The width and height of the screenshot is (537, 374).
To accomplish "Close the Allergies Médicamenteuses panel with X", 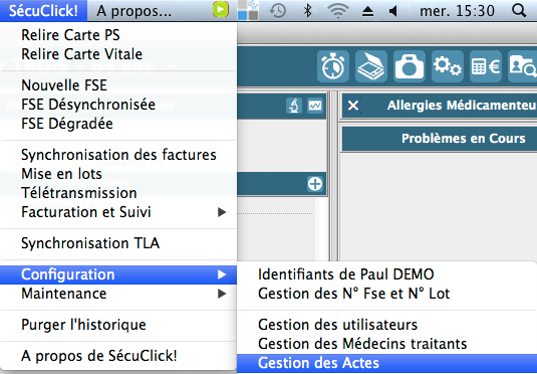I will pyautogui.click(x=353, y=105).
